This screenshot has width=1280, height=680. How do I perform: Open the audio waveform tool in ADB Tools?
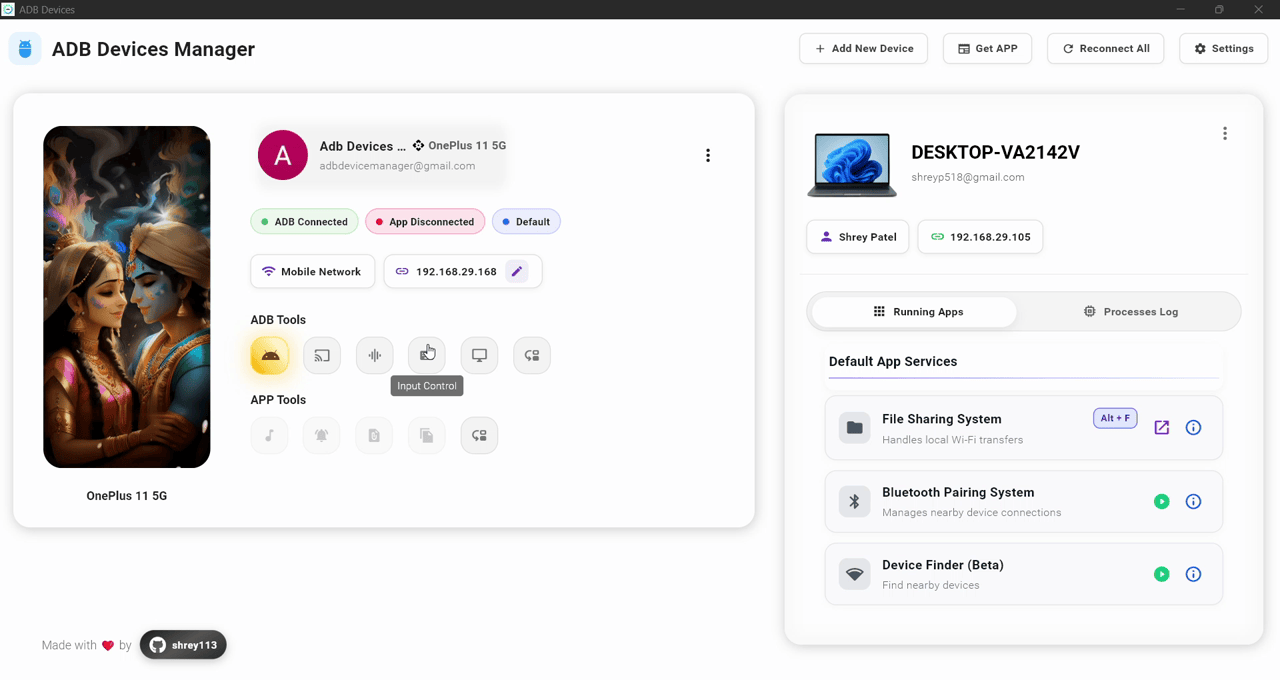374,355
